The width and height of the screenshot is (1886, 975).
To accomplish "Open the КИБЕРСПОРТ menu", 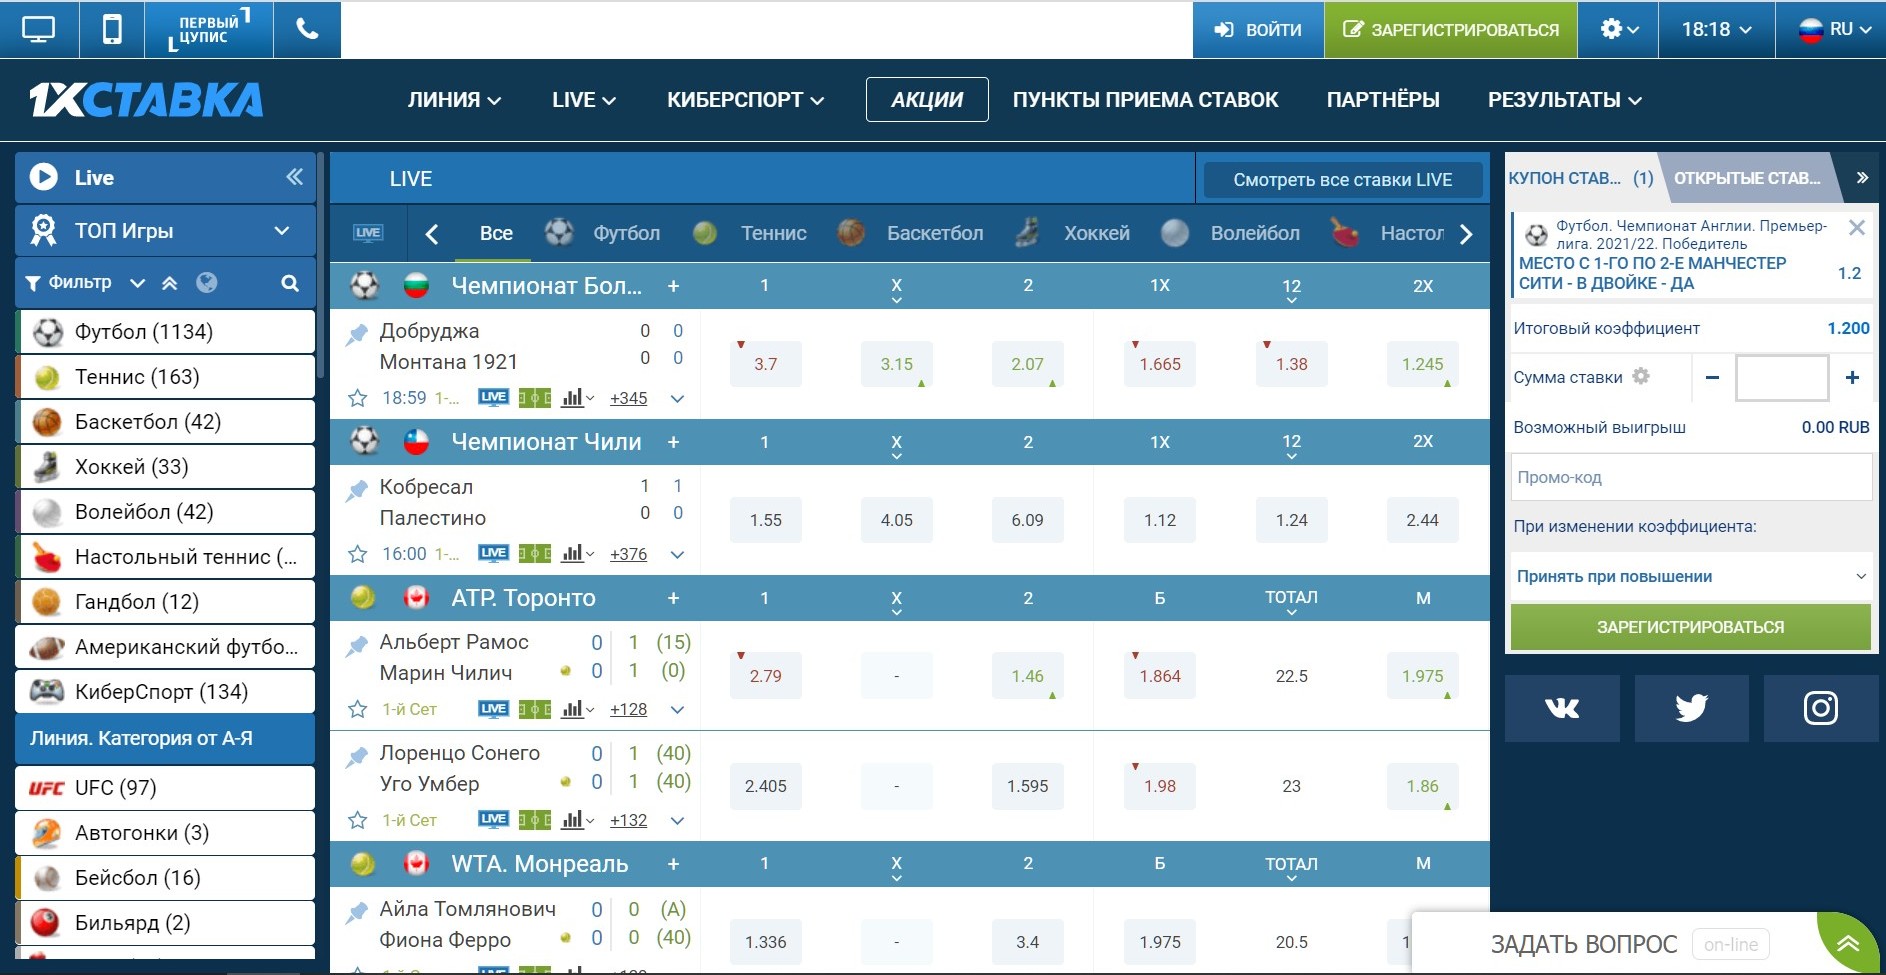I will [746, 100].
